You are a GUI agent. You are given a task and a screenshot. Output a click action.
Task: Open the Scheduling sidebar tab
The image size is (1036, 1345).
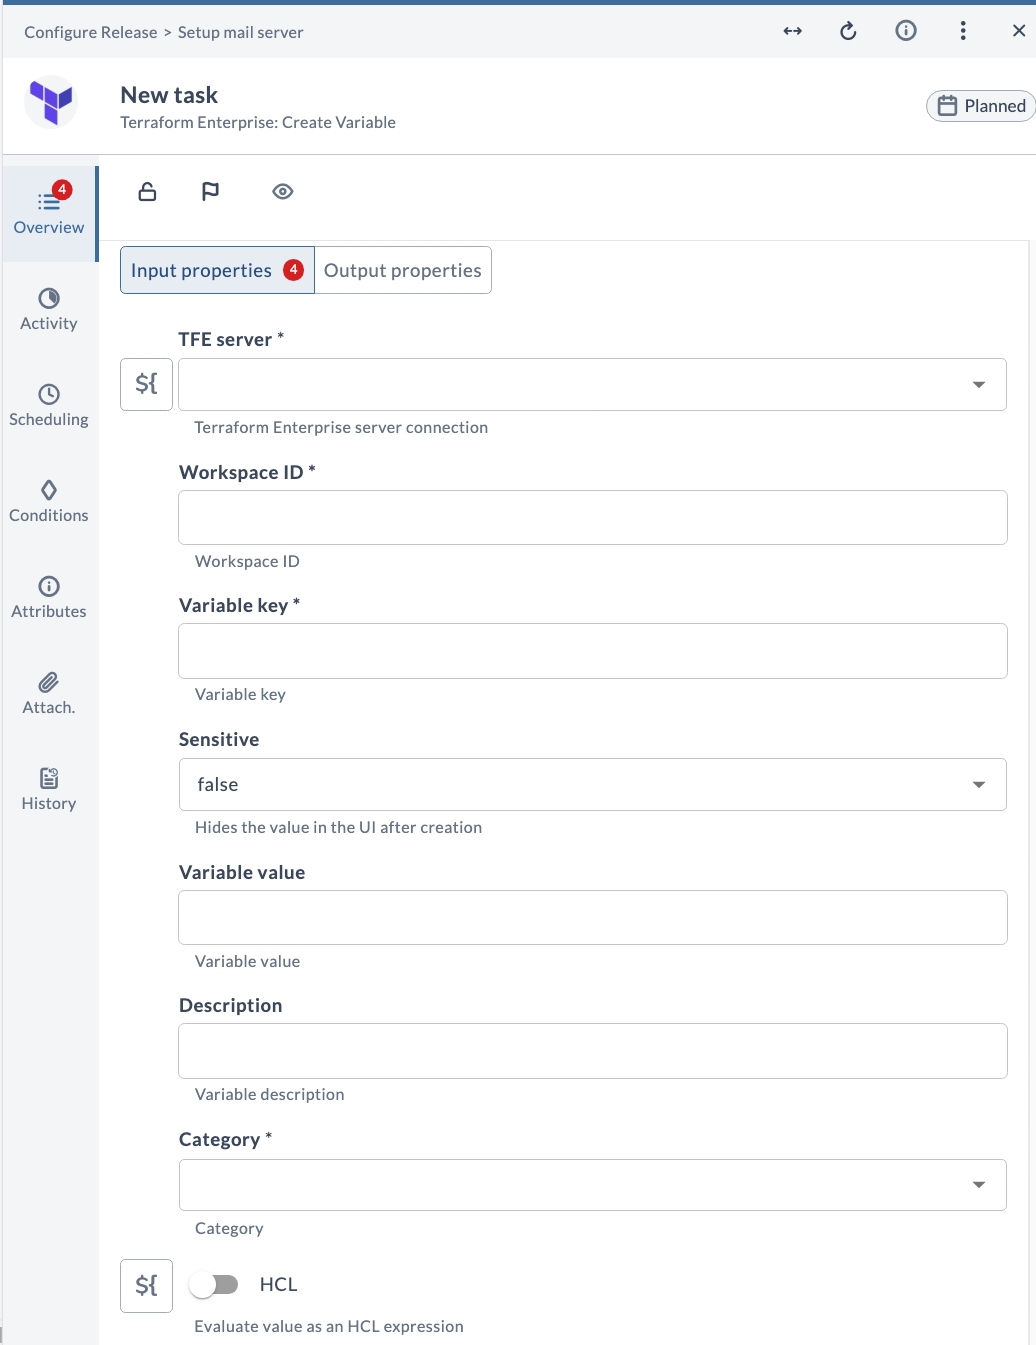tap(49, 405)
